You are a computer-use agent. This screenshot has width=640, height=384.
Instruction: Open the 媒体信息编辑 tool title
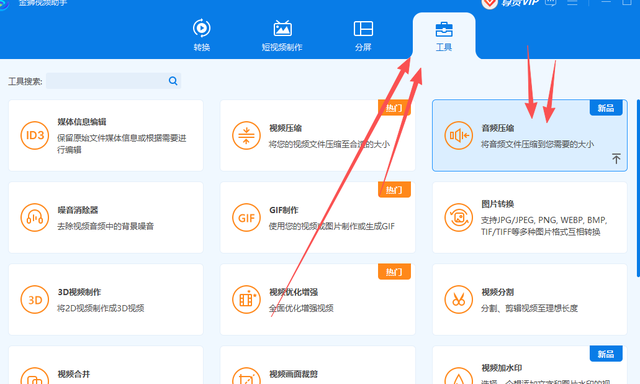(82, 122)
